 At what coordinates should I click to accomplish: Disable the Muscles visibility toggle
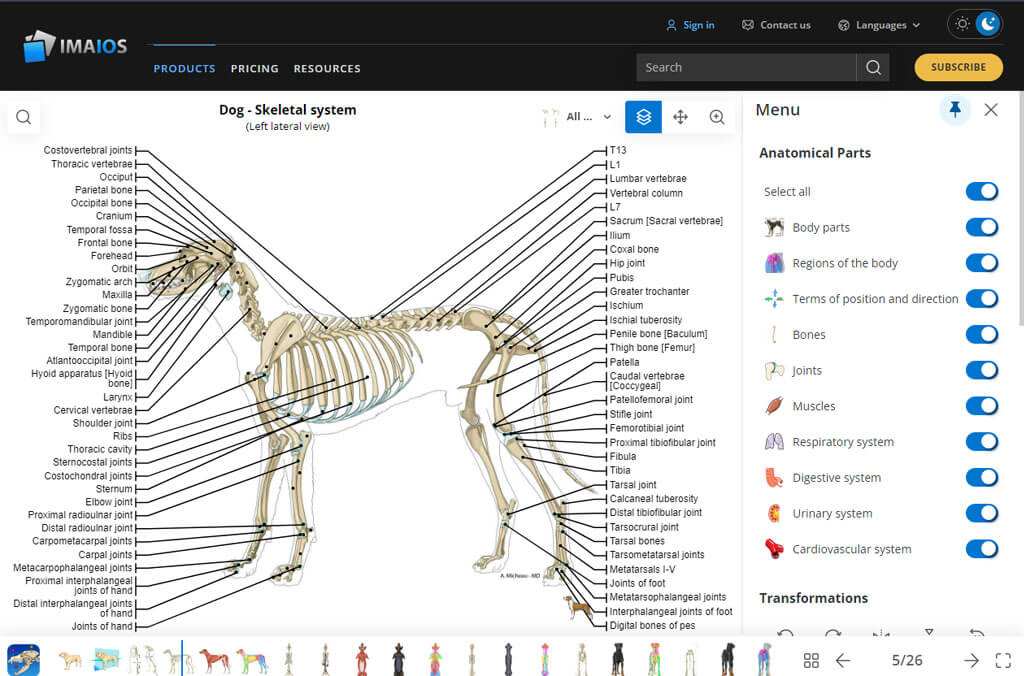[x=982, y=406]
